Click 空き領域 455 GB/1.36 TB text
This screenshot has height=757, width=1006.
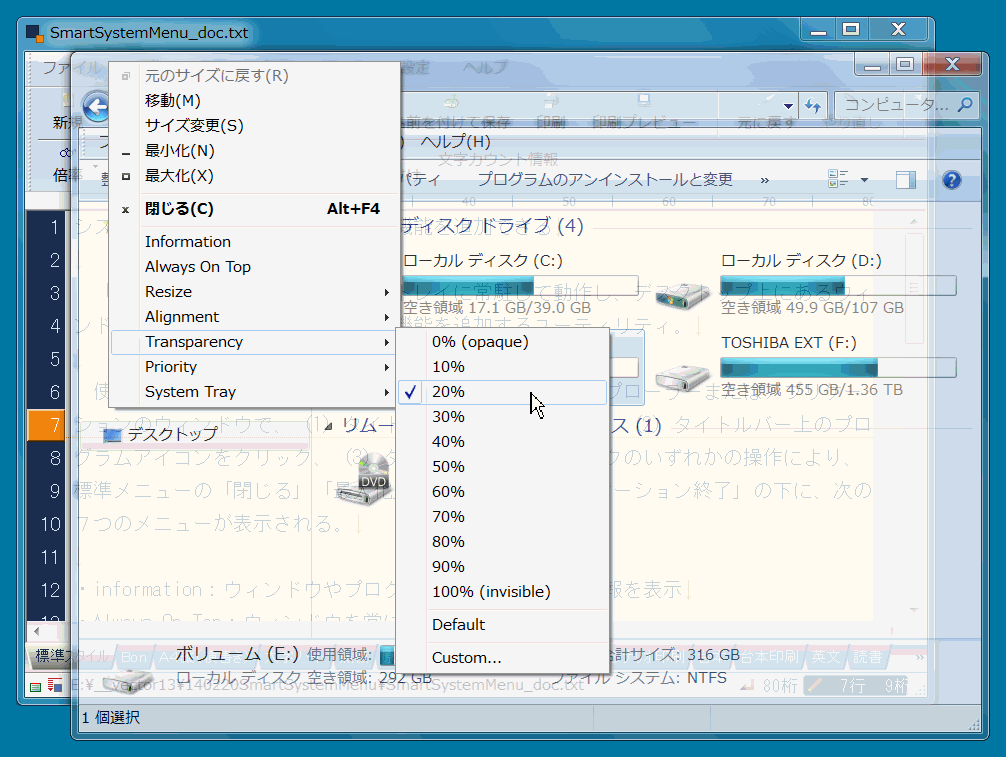pyautogui.click(x=812, y=389)
